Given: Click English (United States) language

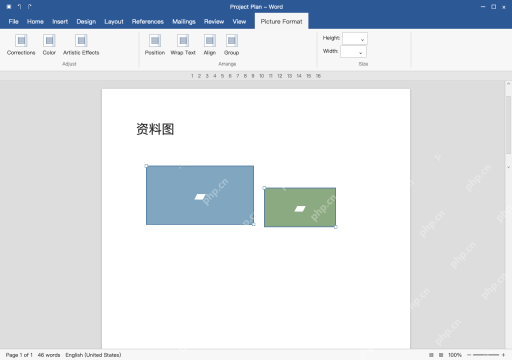Looking at the screenshot, I should (x=93, y=355).
